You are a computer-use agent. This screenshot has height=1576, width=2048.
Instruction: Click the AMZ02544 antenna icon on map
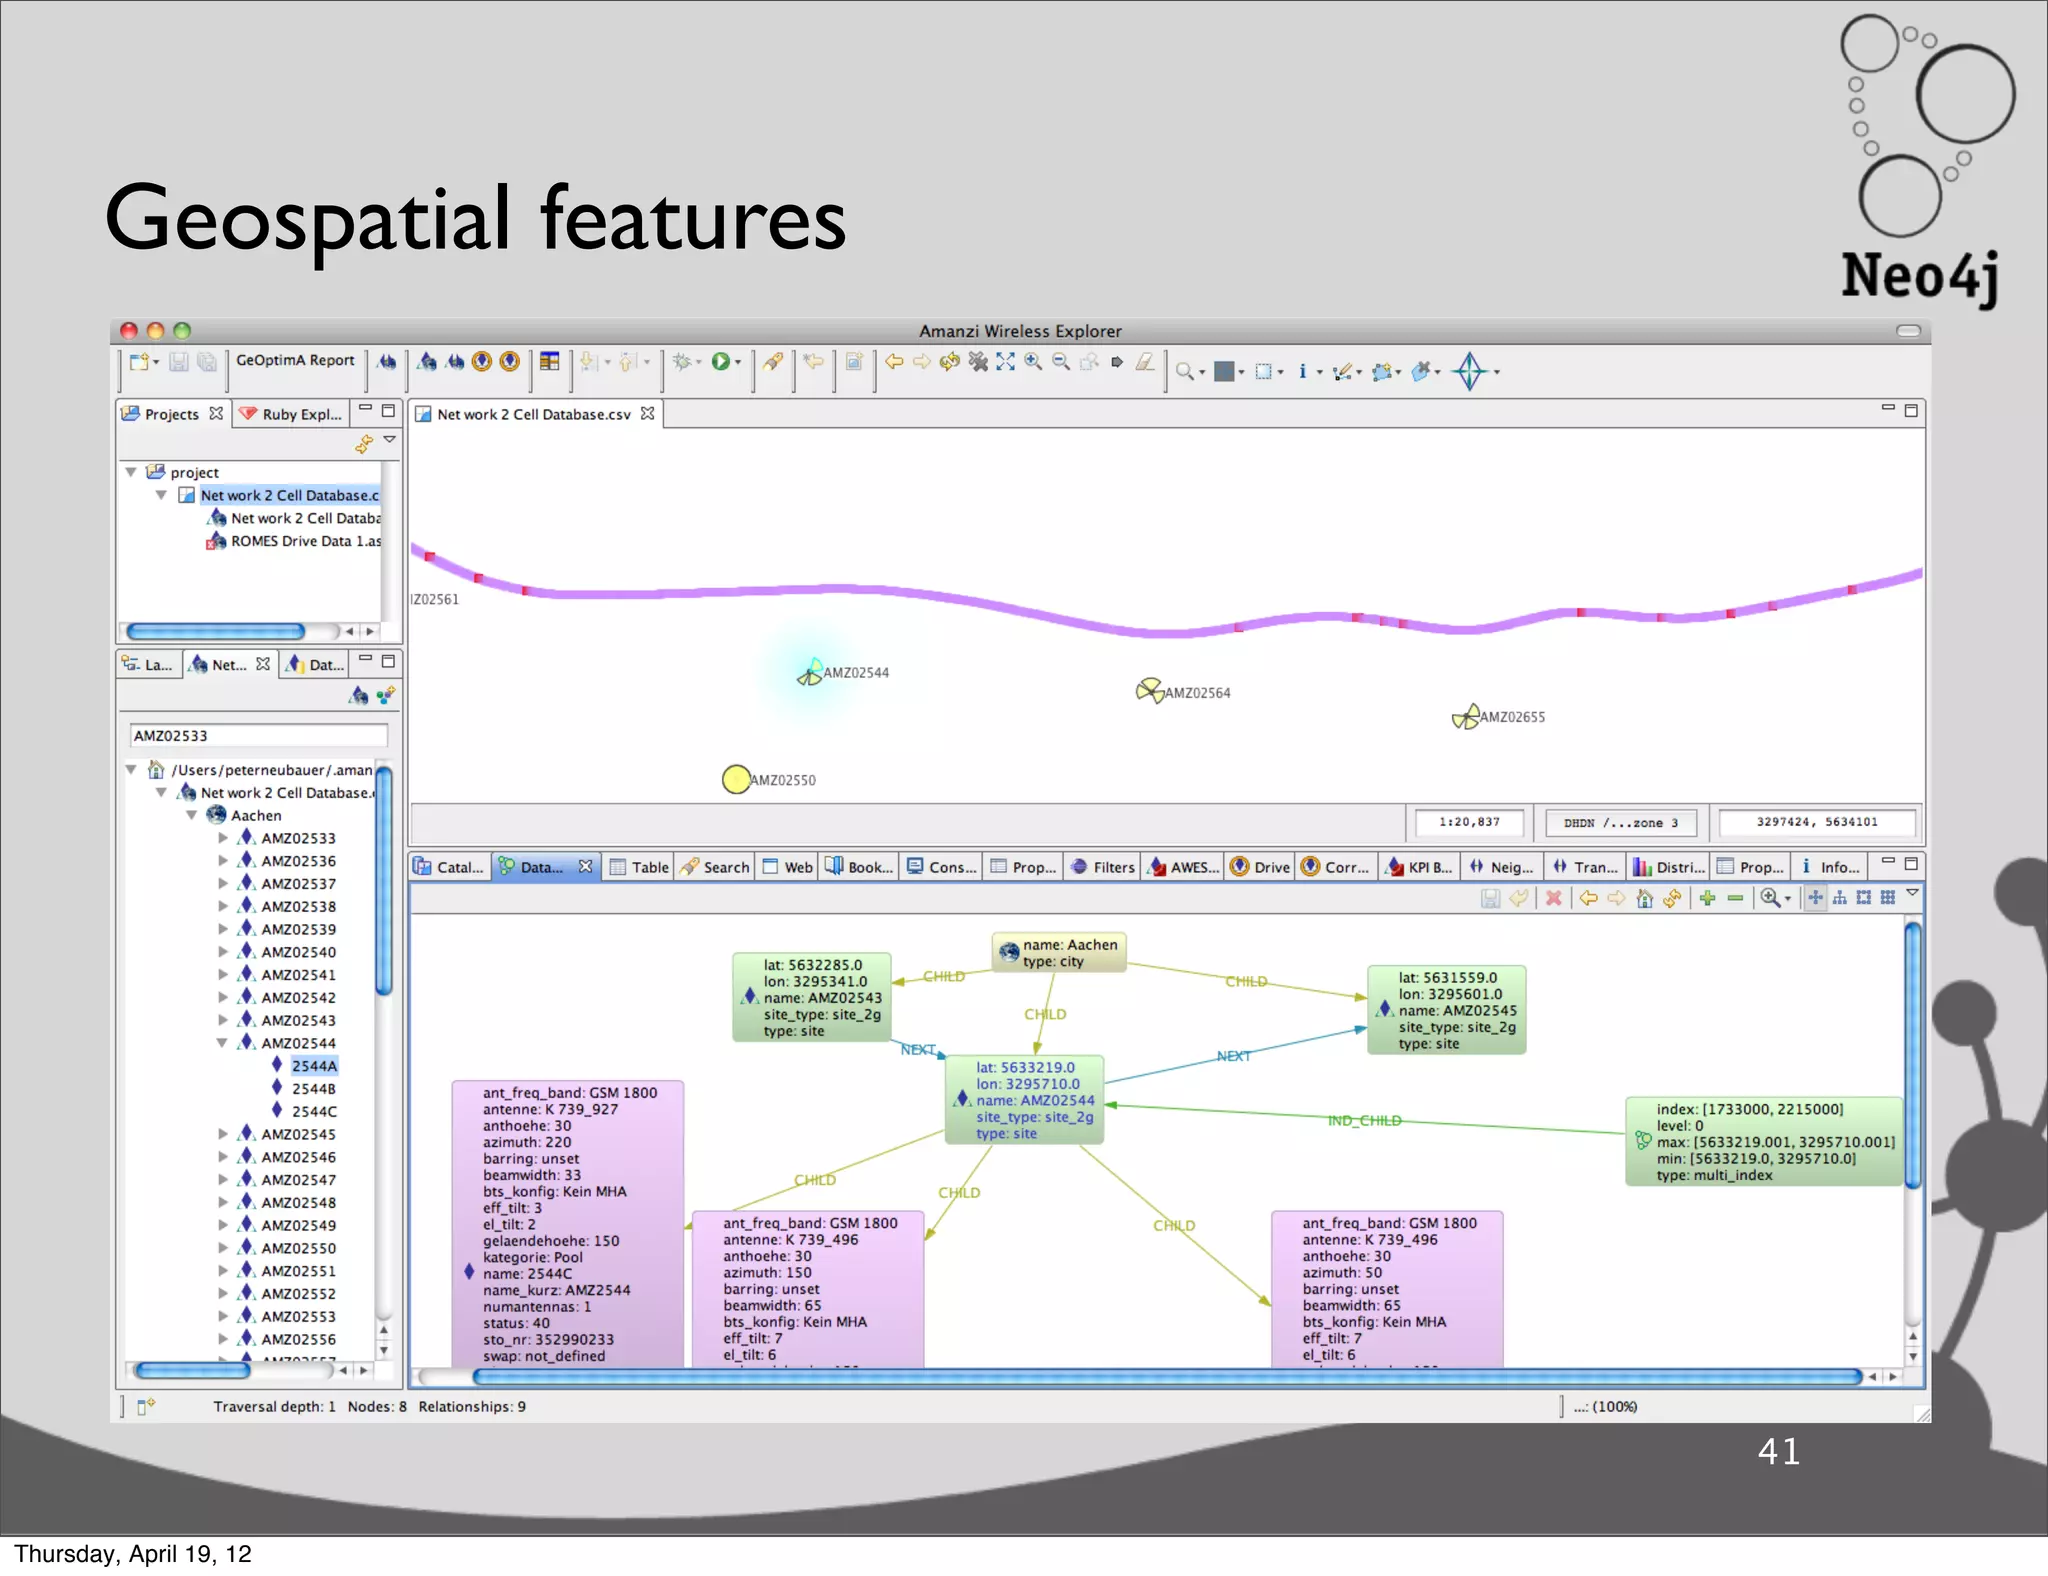pos(810,673)
